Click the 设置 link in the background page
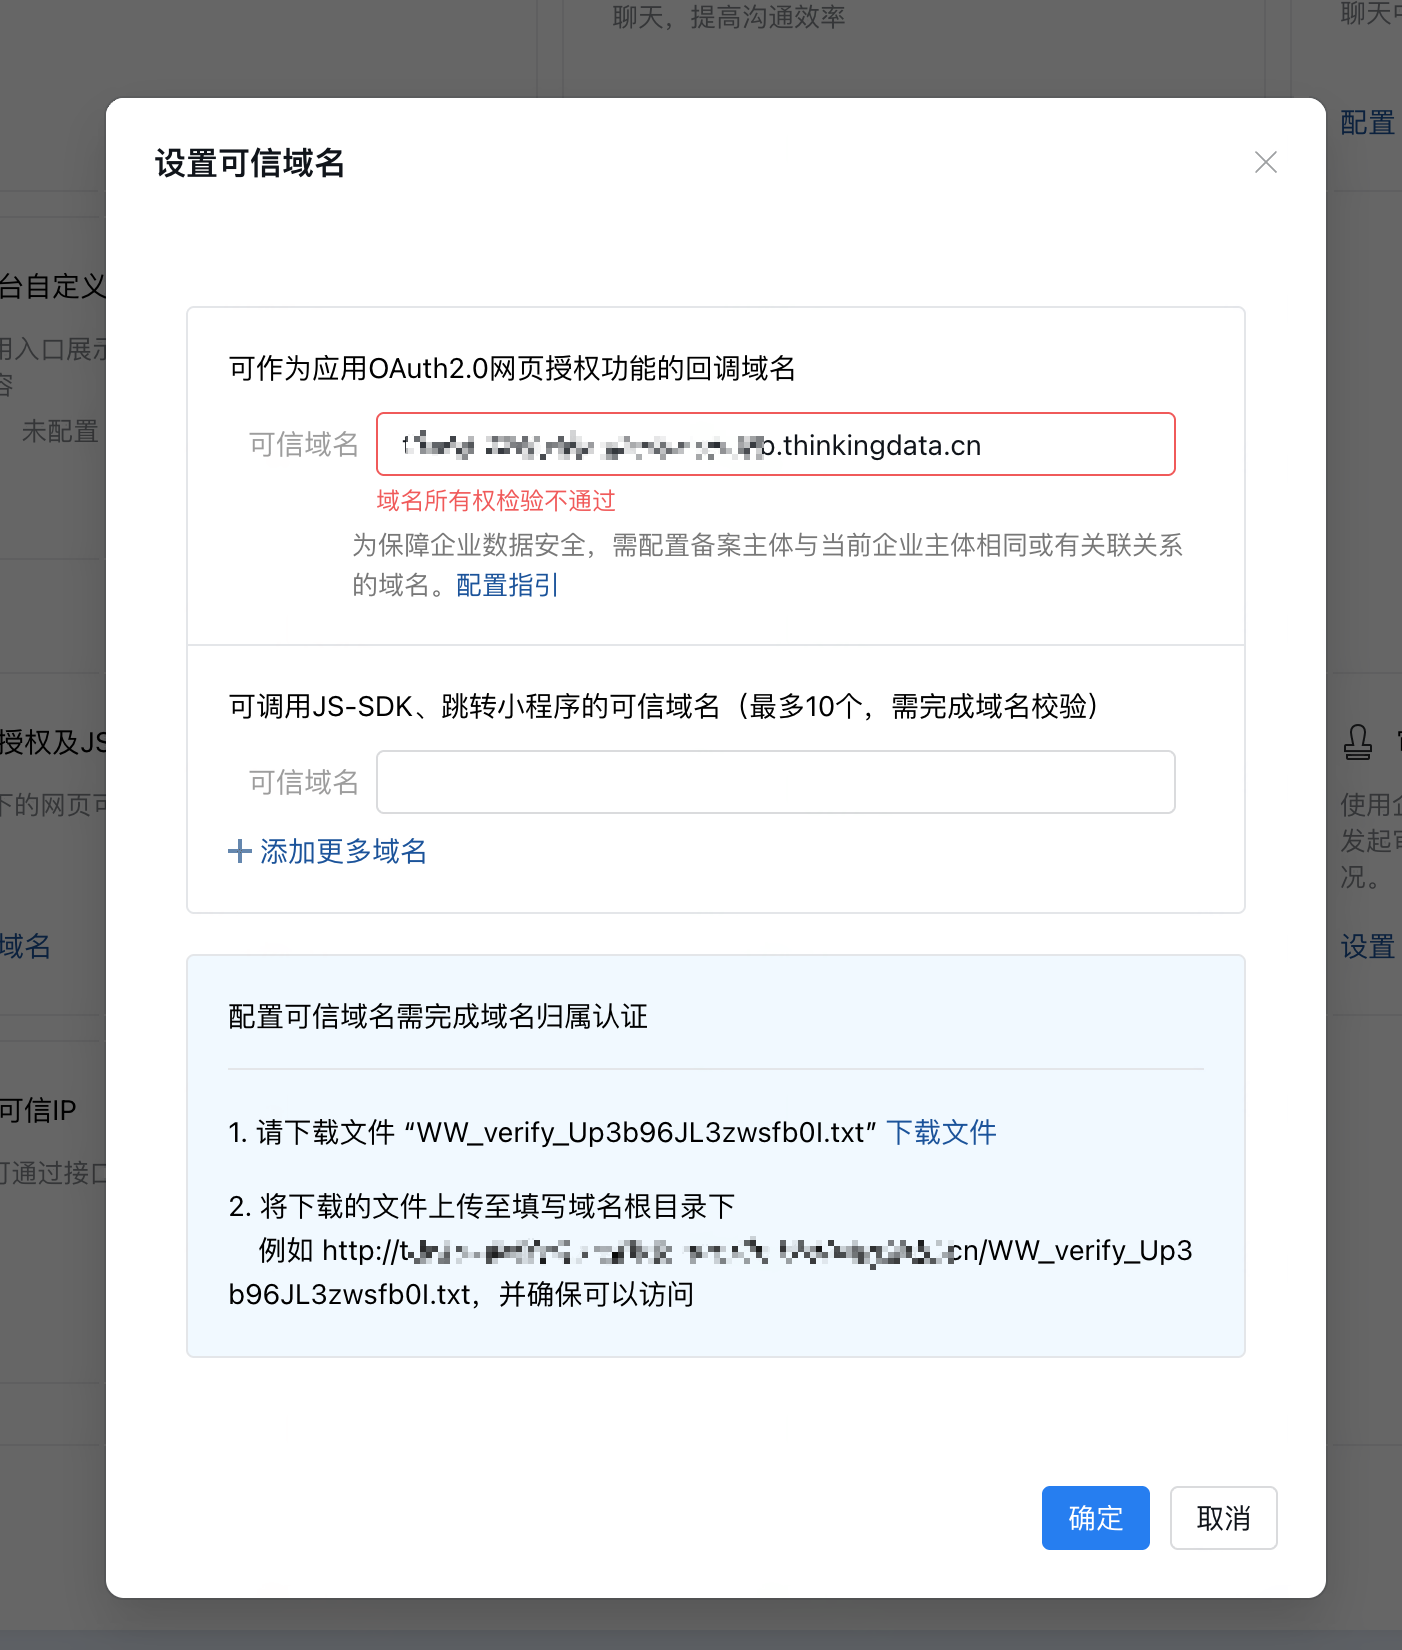 point(1367,946)
